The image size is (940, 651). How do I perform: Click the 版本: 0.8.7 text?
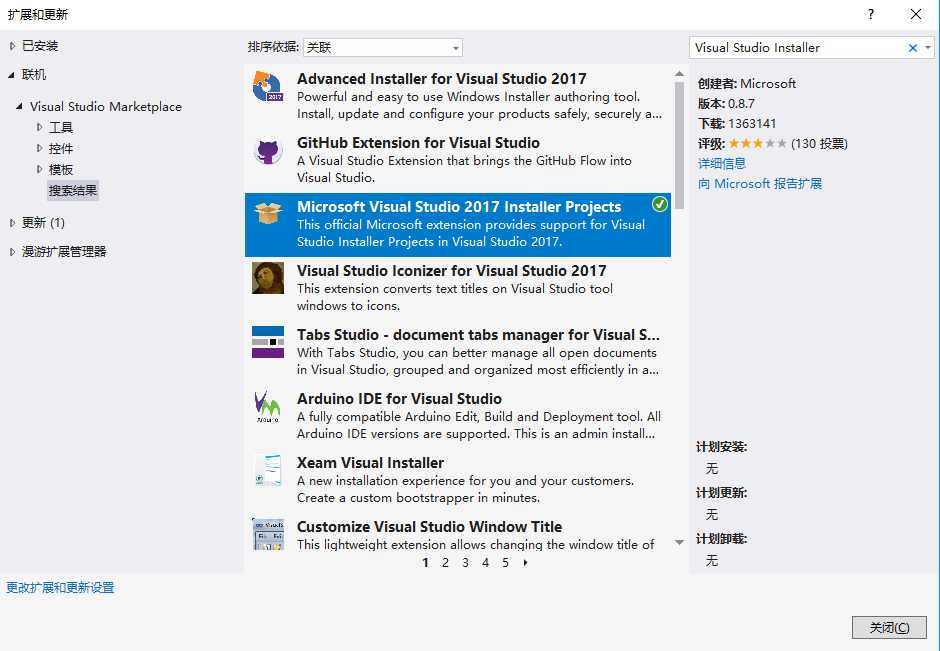(x=726, y=103)
